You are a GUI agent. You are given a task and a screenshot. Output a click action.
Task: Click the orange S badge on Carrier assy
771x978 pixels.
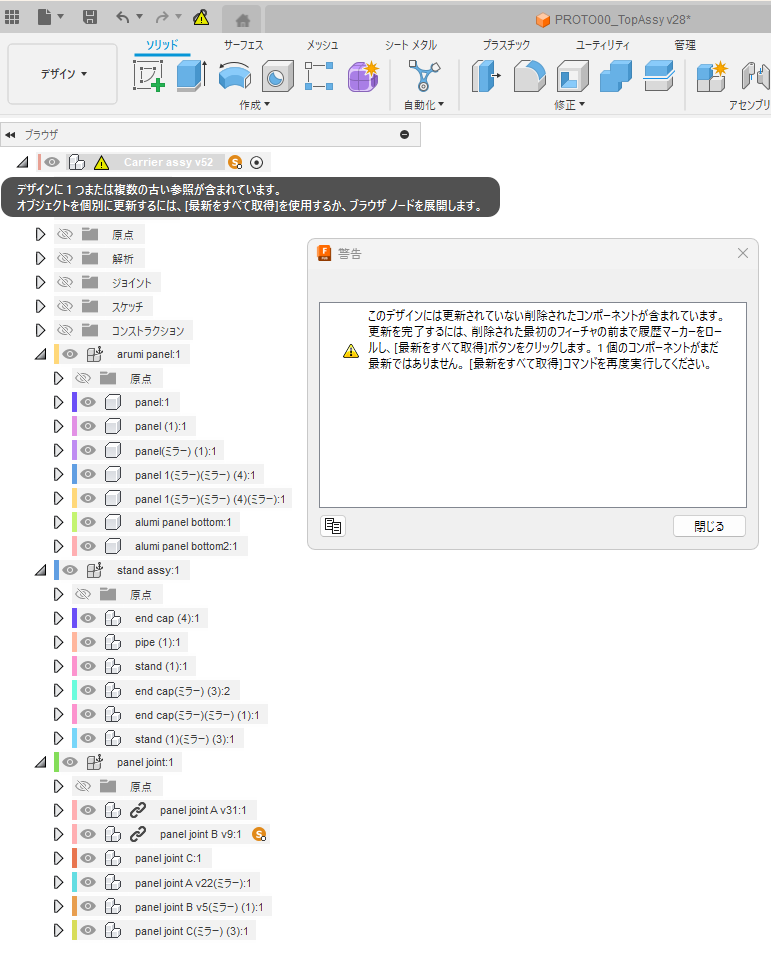(235, 162)
